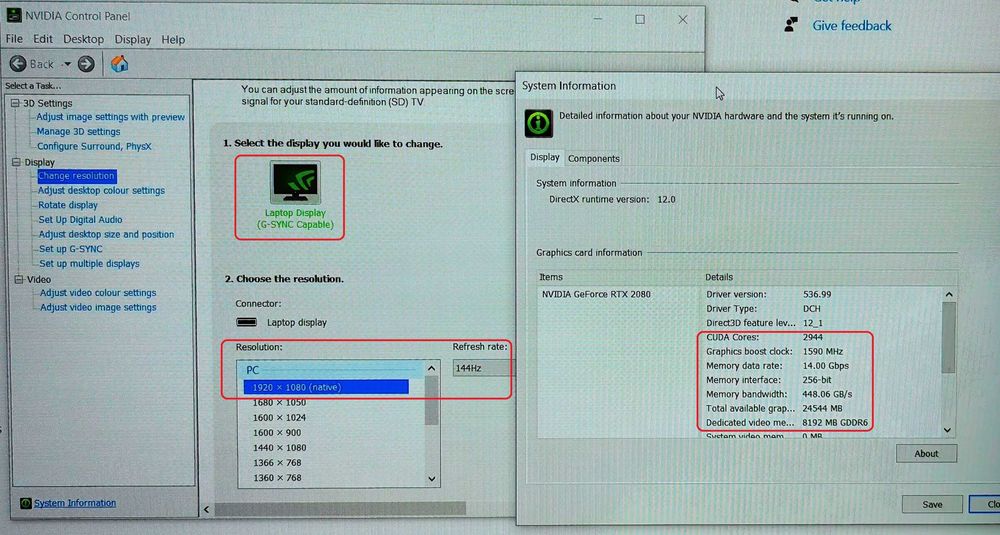This screenshot has height=535, width=1000.
Task: Select the Laptop Display monitor icon
Action: coord(295,183)
